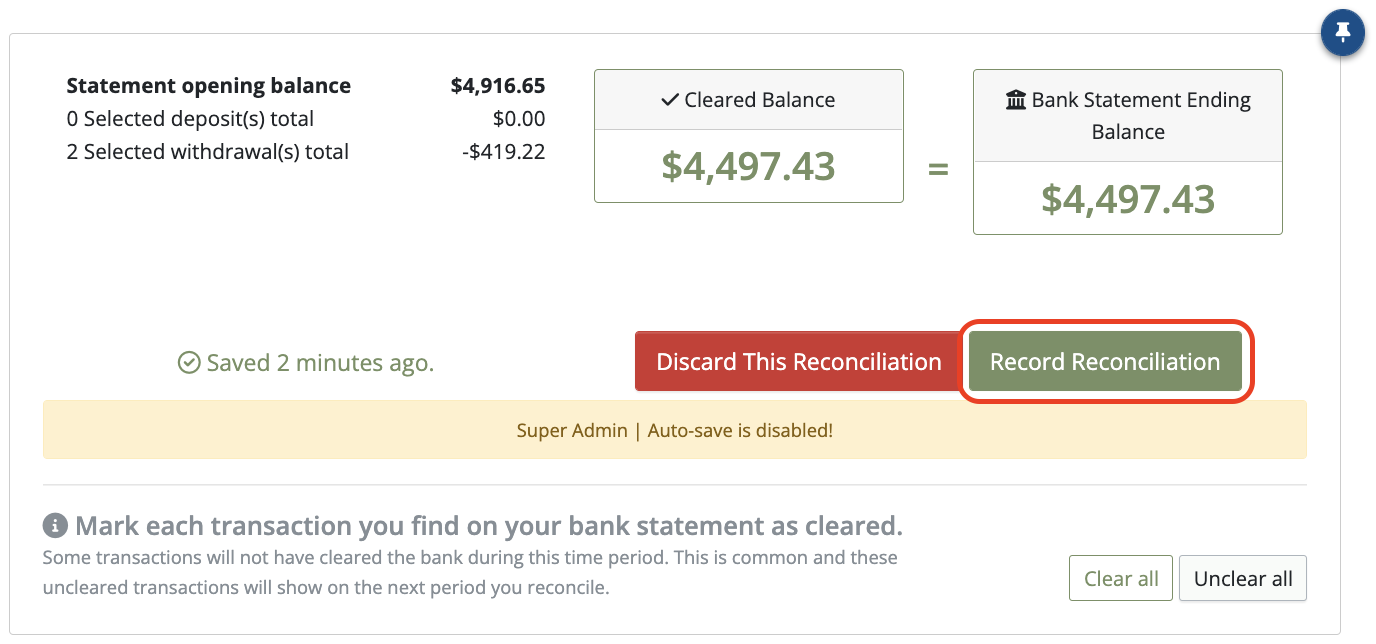Click the Statement opening balance label
The width and height of the screenshot is (1376, 644).
point(208,86)
